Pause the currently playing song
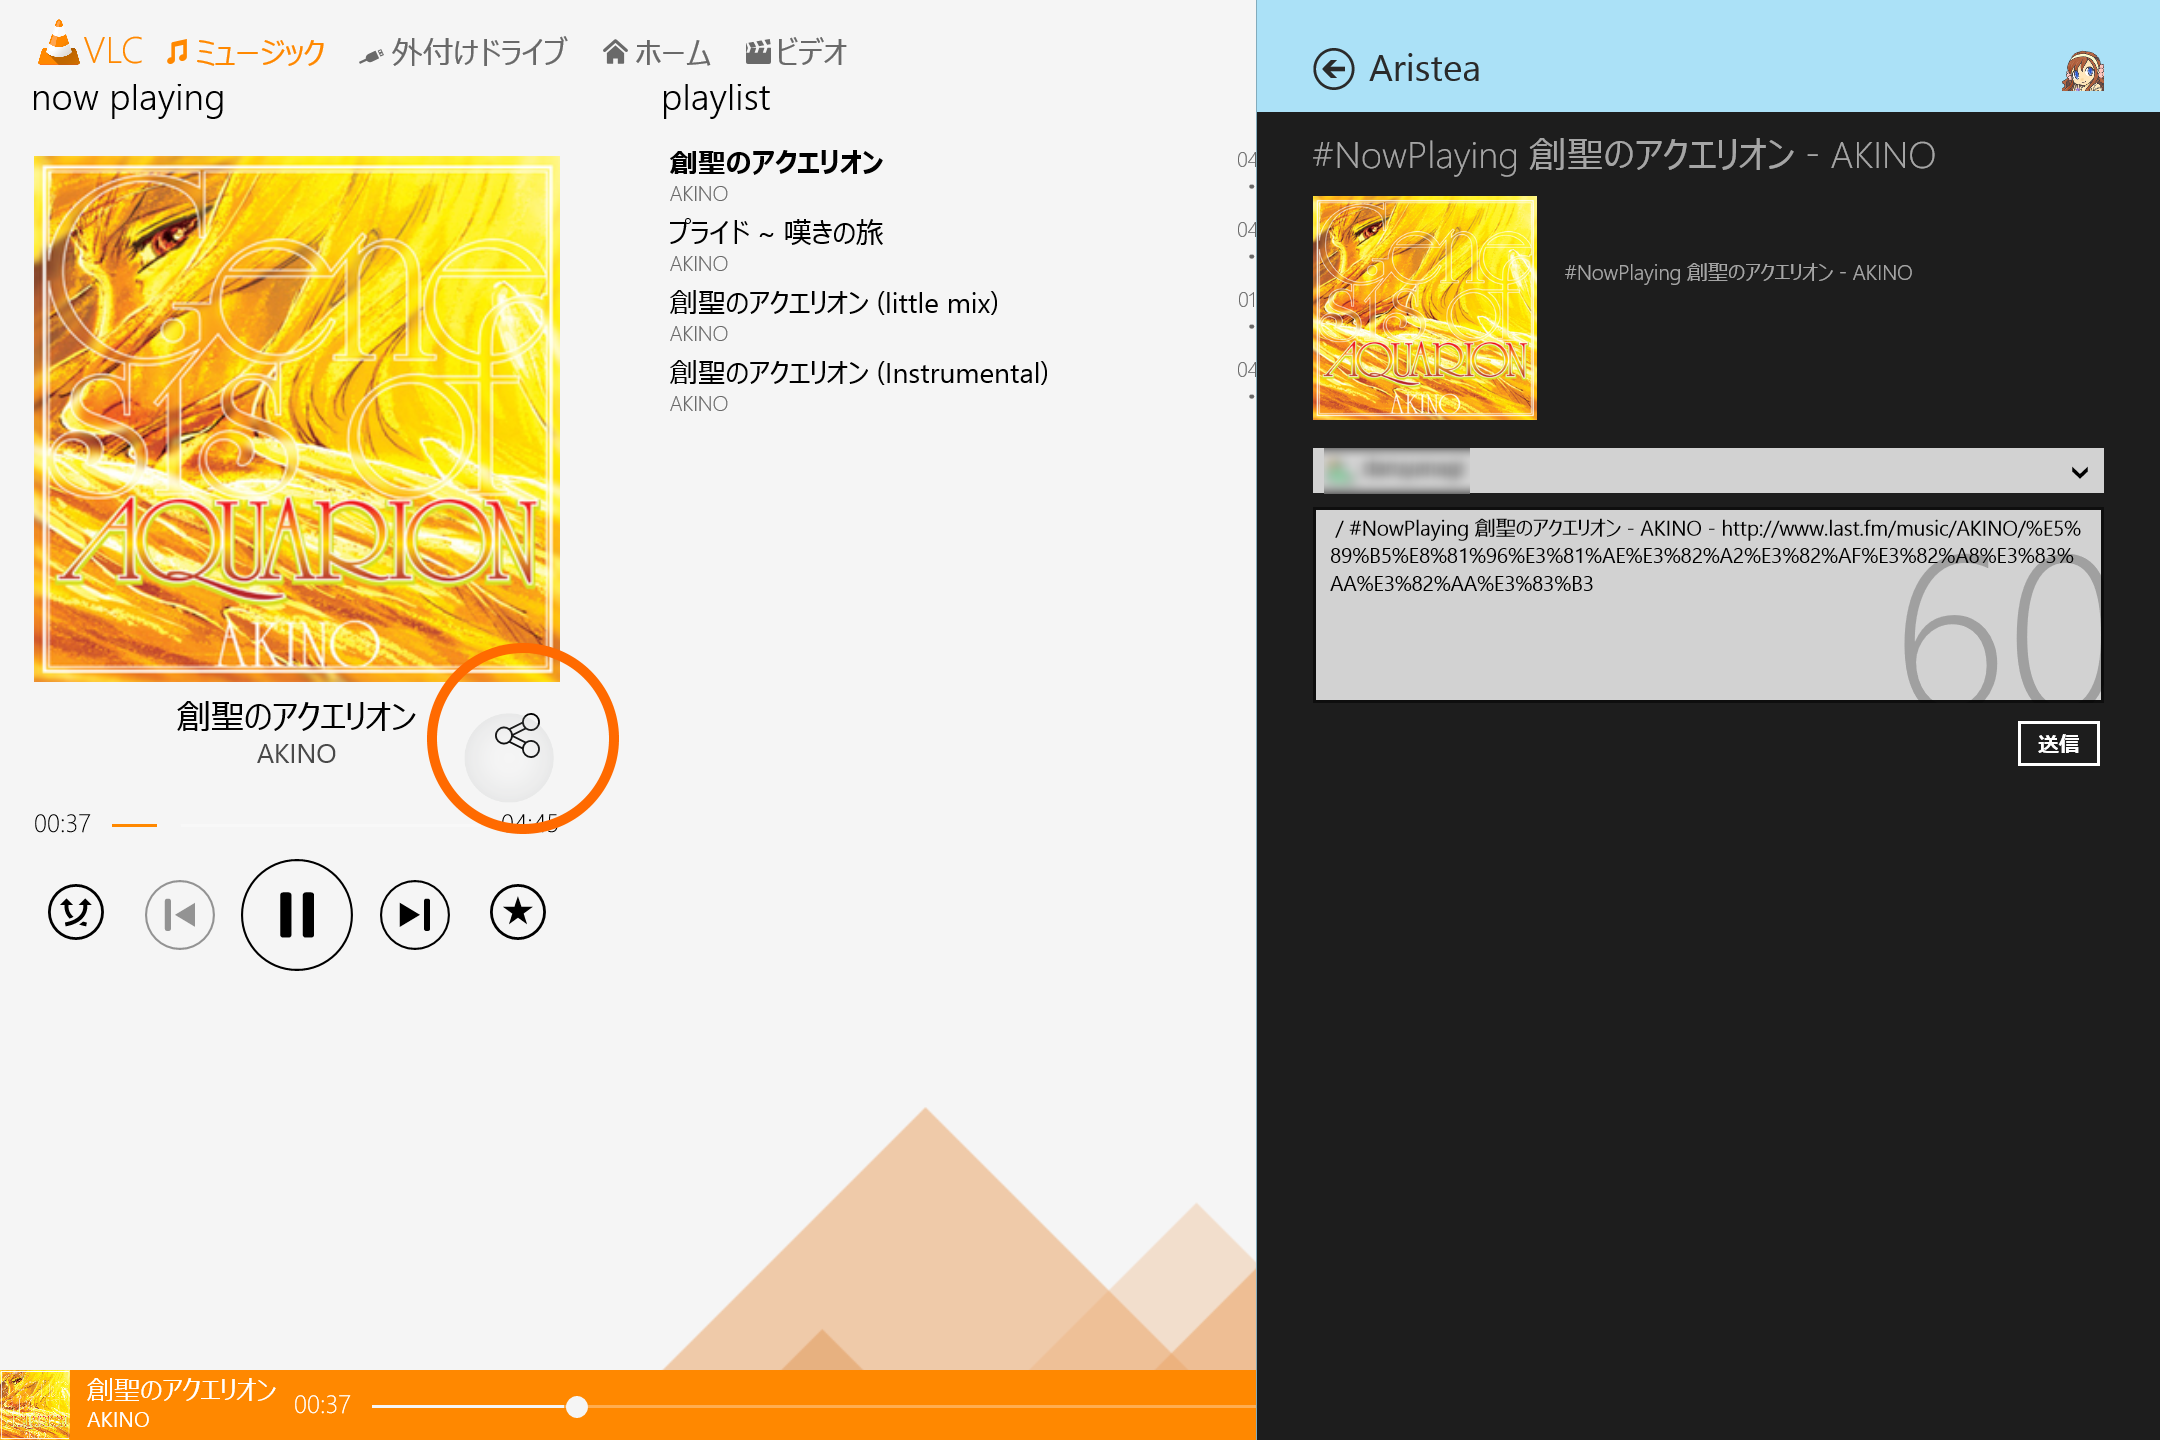Image resolution: width=2160 pixels, height=1440 pixels. click(x=296, y=915)
